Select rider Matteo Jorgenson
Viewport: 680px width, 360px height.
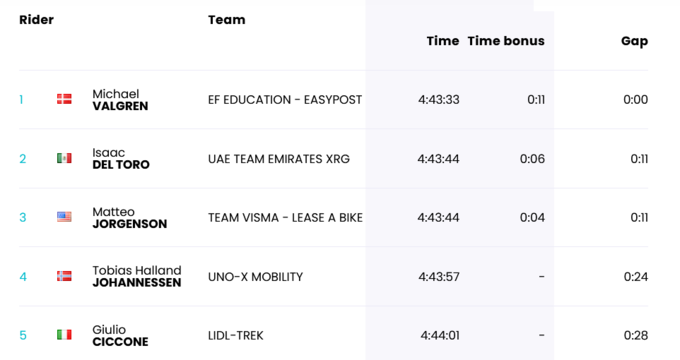pyautogui.click(x=130, y=218)
